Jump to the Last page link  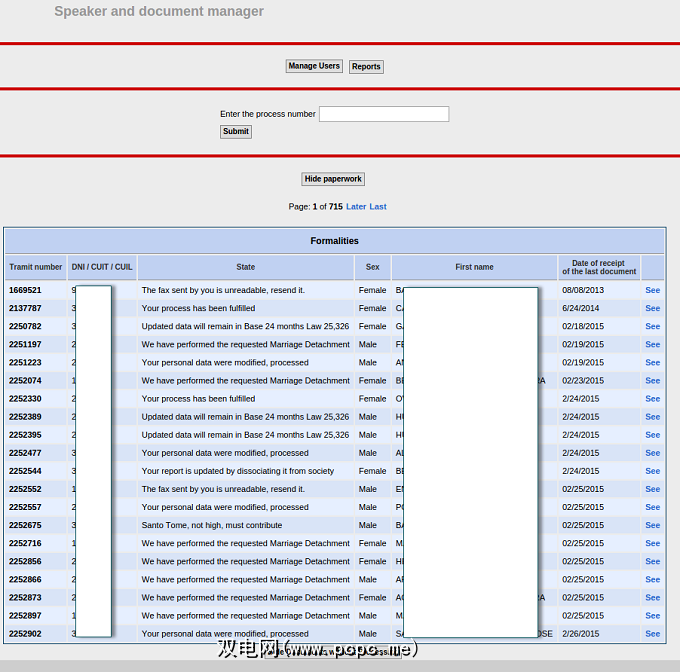(378, 207)
